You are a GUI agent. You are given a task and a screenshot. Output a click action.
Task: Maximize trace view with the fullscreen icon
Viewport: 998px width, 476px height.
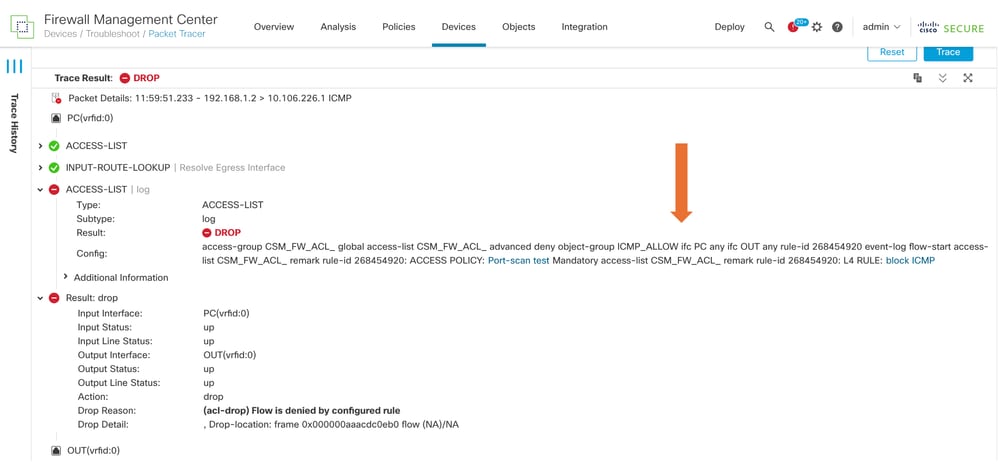(x=968, y=78)
